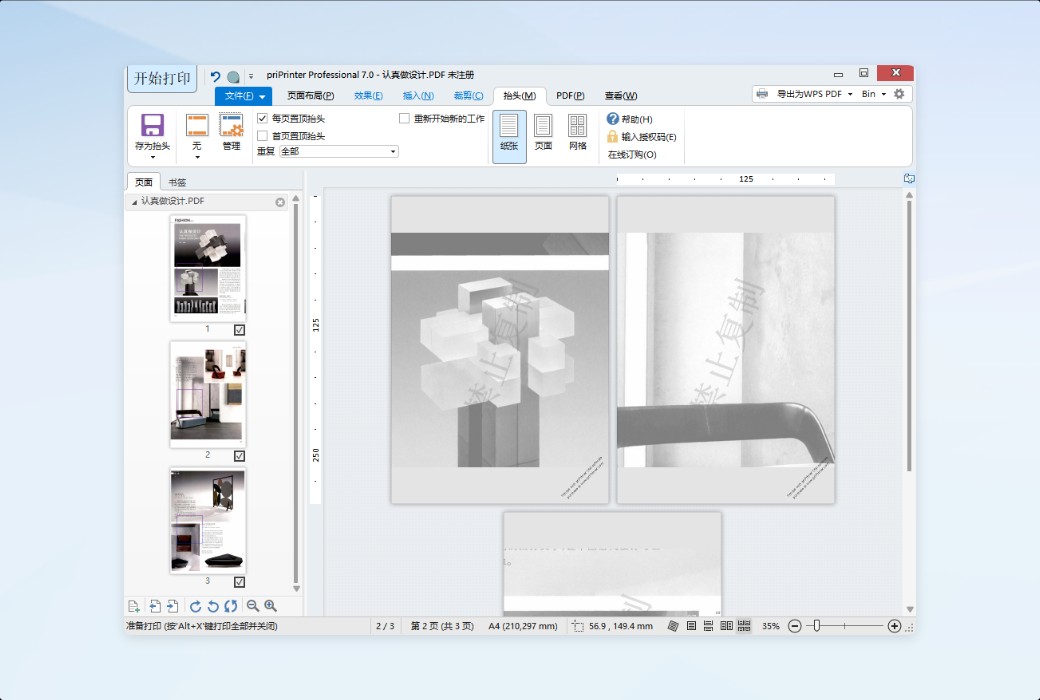Check the 首页置顶抬头 checkbox

(263, 135)
